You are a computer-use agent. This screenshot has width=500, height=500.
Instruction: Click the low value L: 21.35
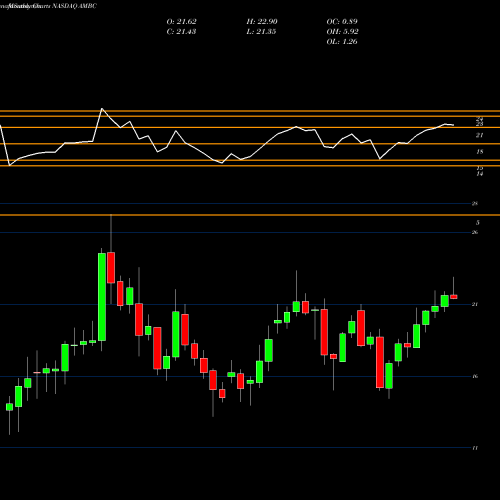261,32
